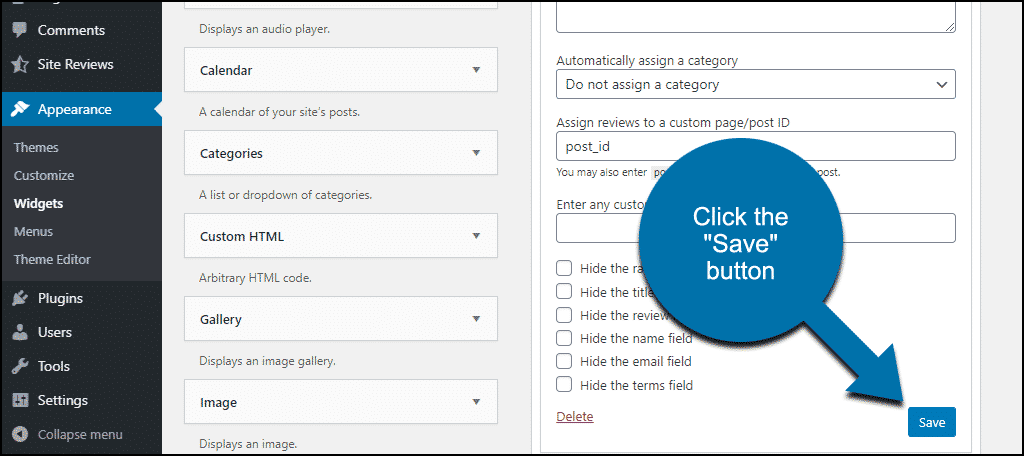Enable the Hide the email field checkbox

pyautogui.click(x=564, y=361)
